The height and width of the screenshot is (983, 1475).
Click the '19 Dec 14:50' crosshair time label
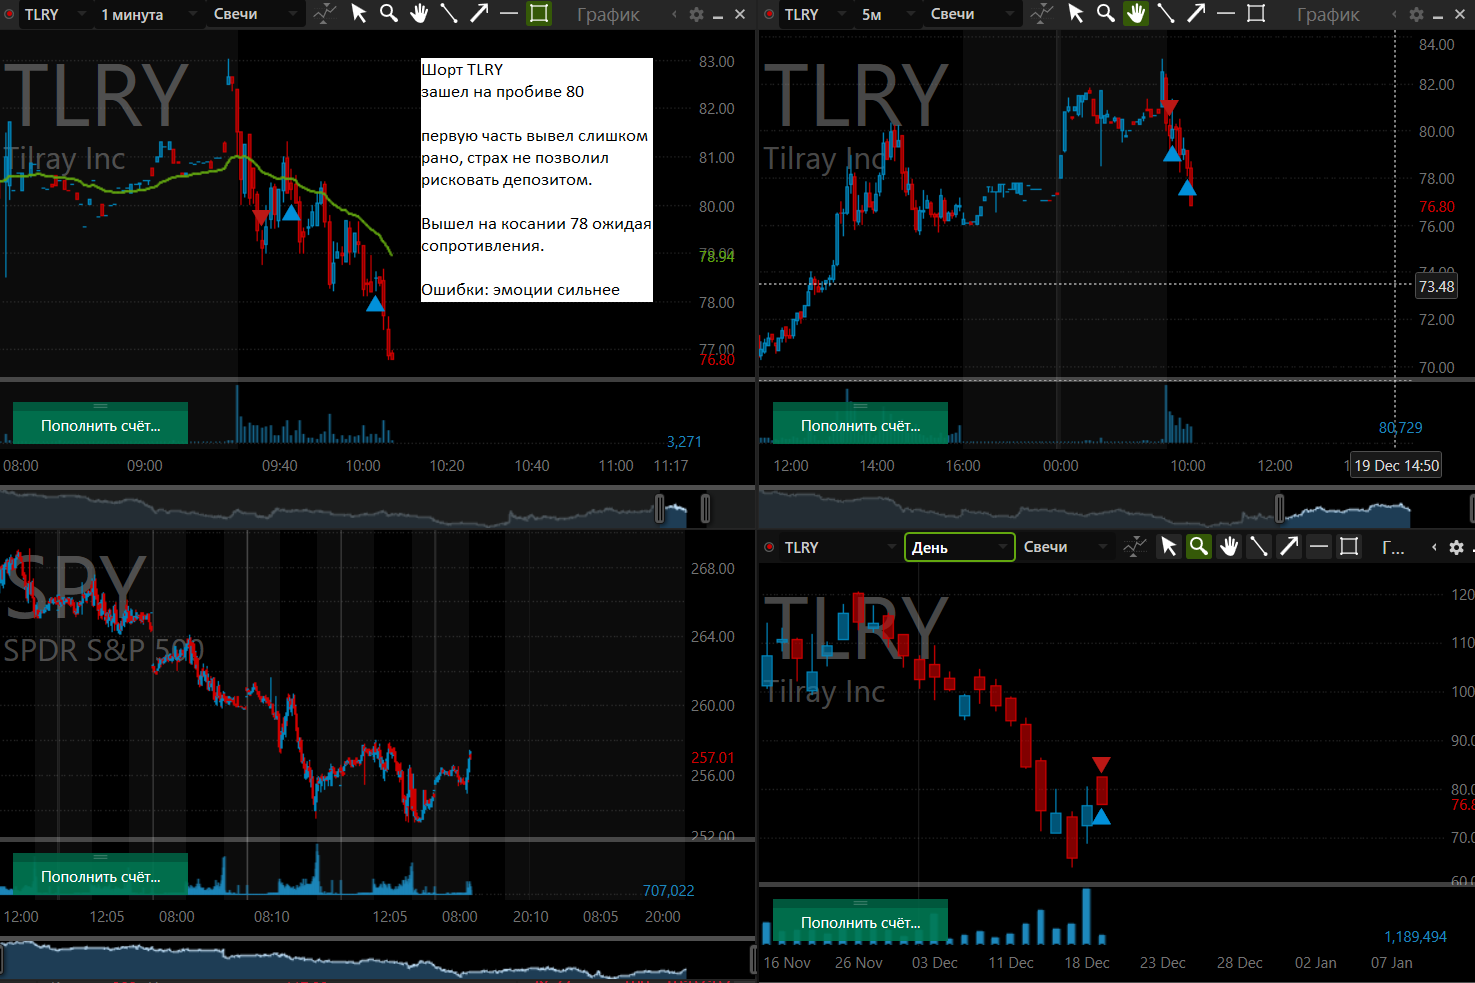tap(1396, 465)
